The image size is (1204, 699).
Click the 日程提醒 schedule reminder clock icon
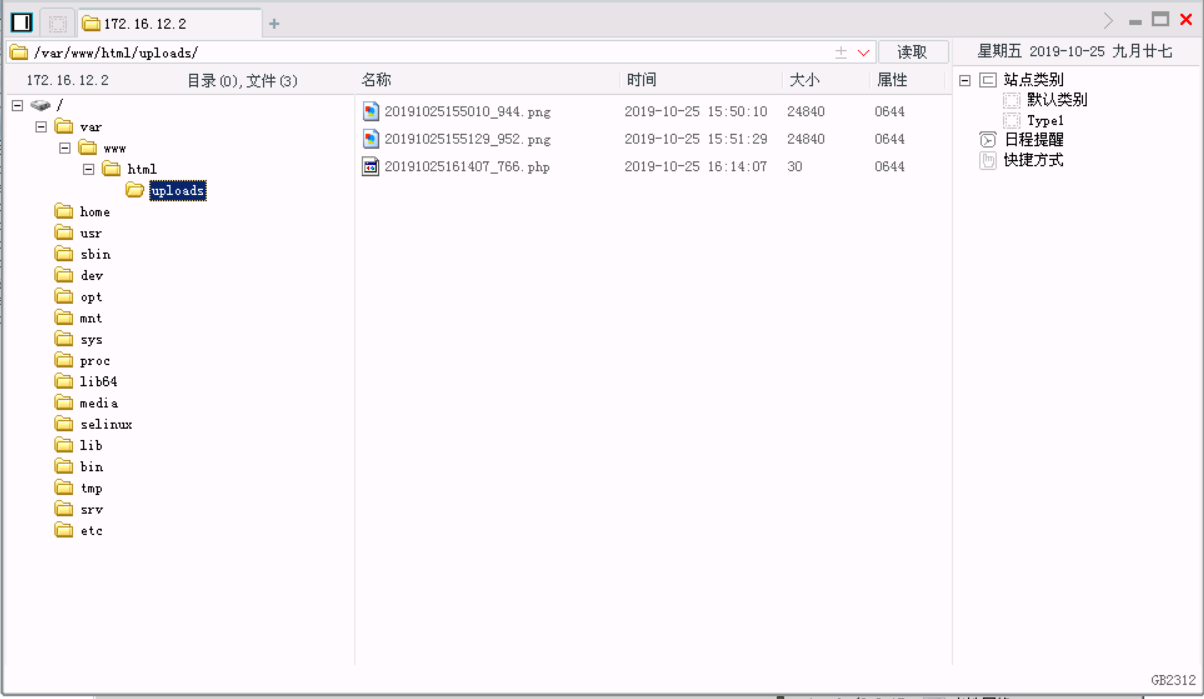click(986, 140)
